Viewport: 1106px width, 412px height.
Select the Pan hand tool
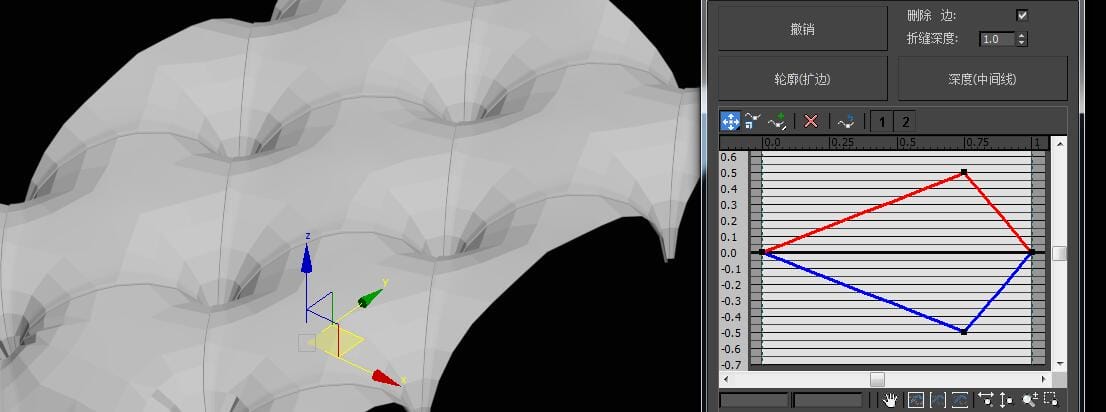(891, 400)
